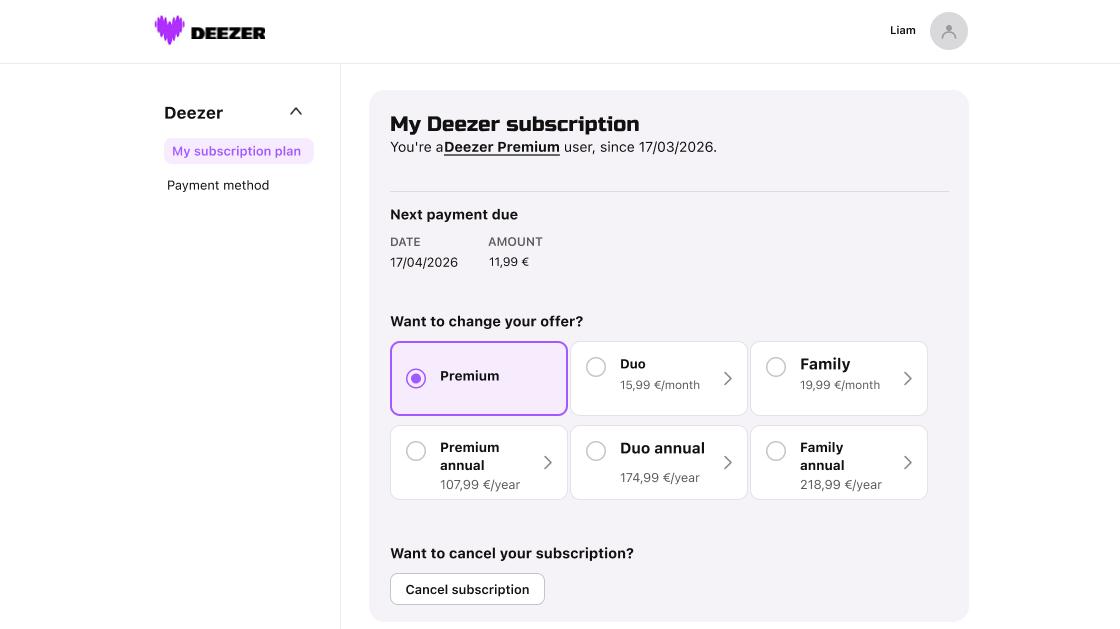1120x629 pixels.
Task: Open Duo plan details chevron
Action: click(x=728, y=378)
